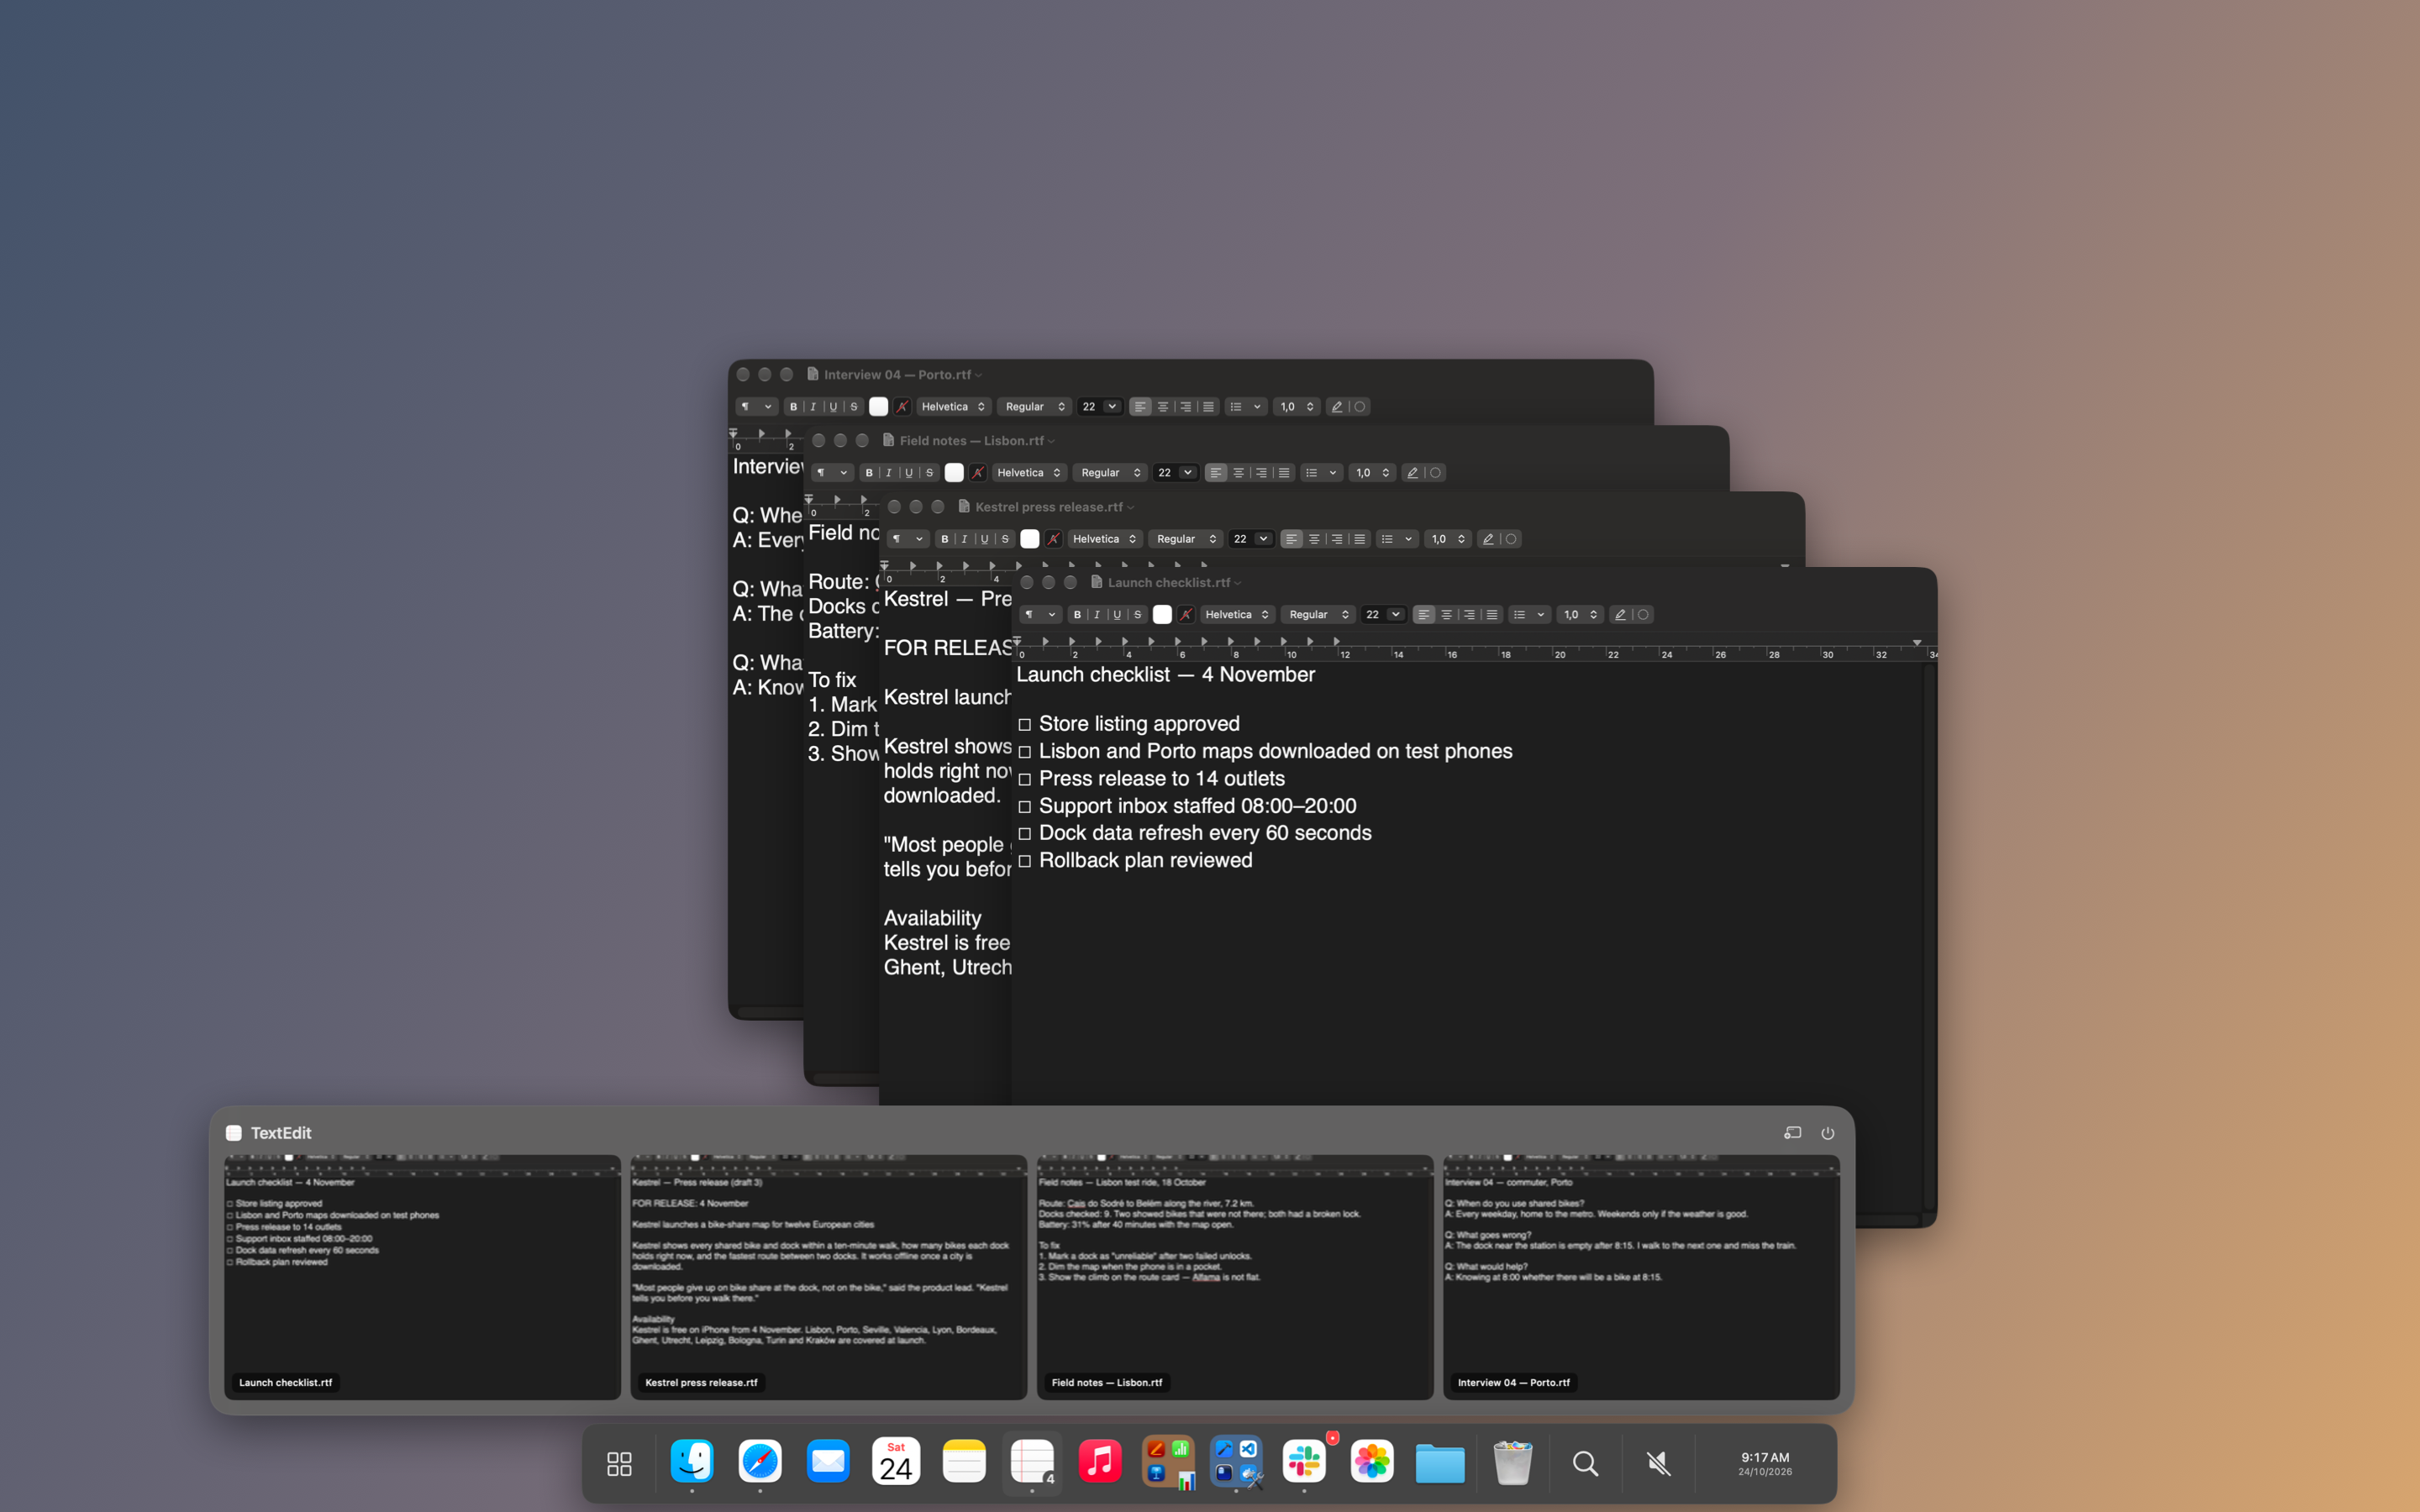Click the 9:17 AM clock in dock
This screenshot has width=2420, height=1512.
[1765, 1463]
